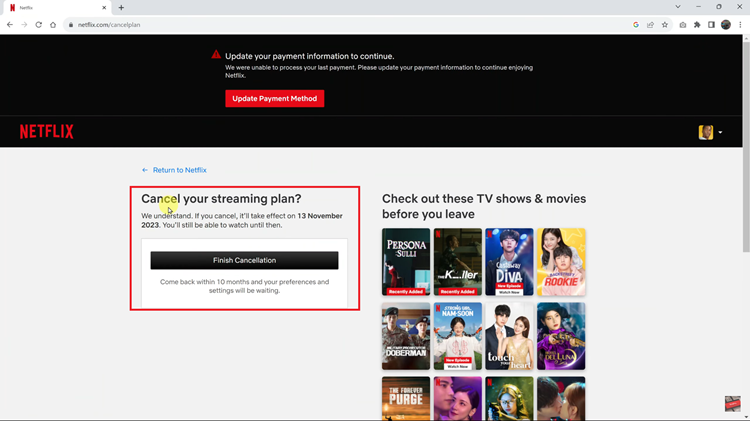750x421 pixels.
Task: Expand the profile dropdown arrow
Action: 720,133
